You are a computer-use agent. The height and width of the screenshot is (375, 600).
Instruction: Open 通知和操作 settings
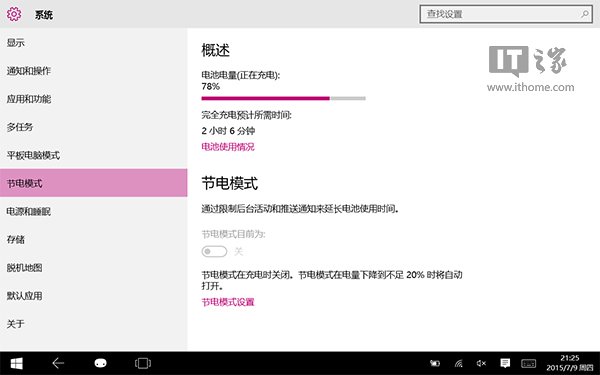click(94, 71)
